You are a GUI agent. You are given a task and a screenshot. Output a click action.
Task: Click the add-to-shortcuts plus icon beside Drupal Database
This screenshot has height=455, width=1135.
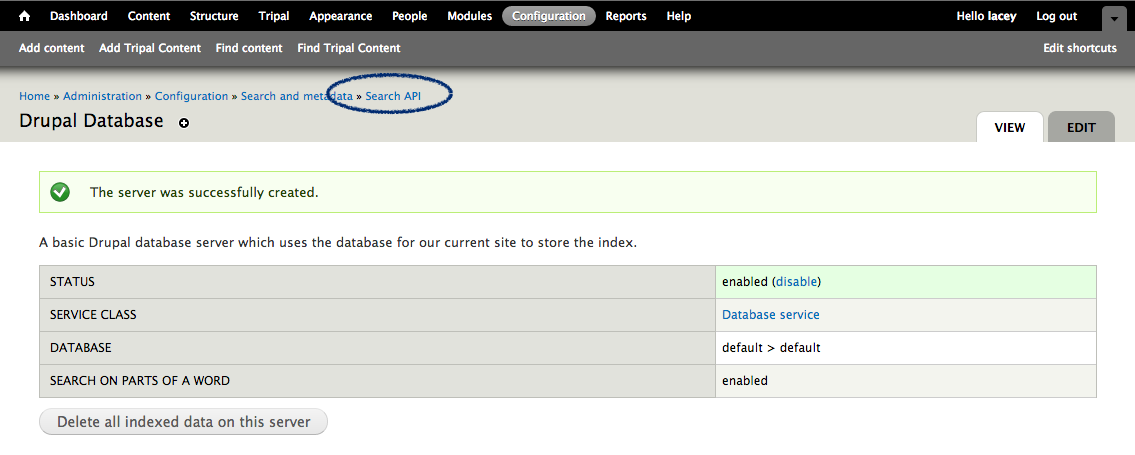click(184, 123)
